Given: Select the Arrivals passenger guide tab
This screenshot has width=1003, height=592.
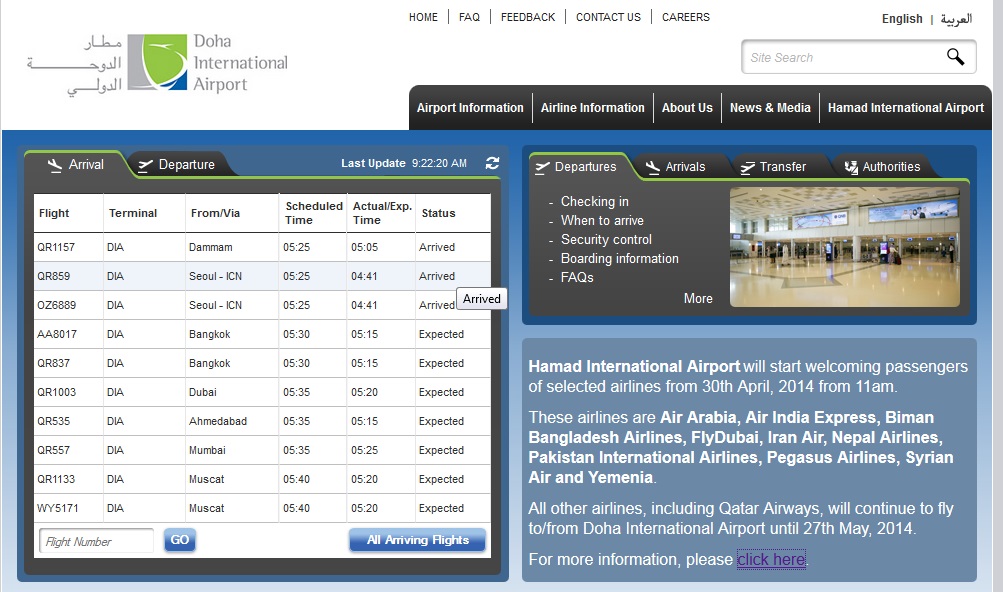Looking at the screenshot, I should click(x=675, y=167).
